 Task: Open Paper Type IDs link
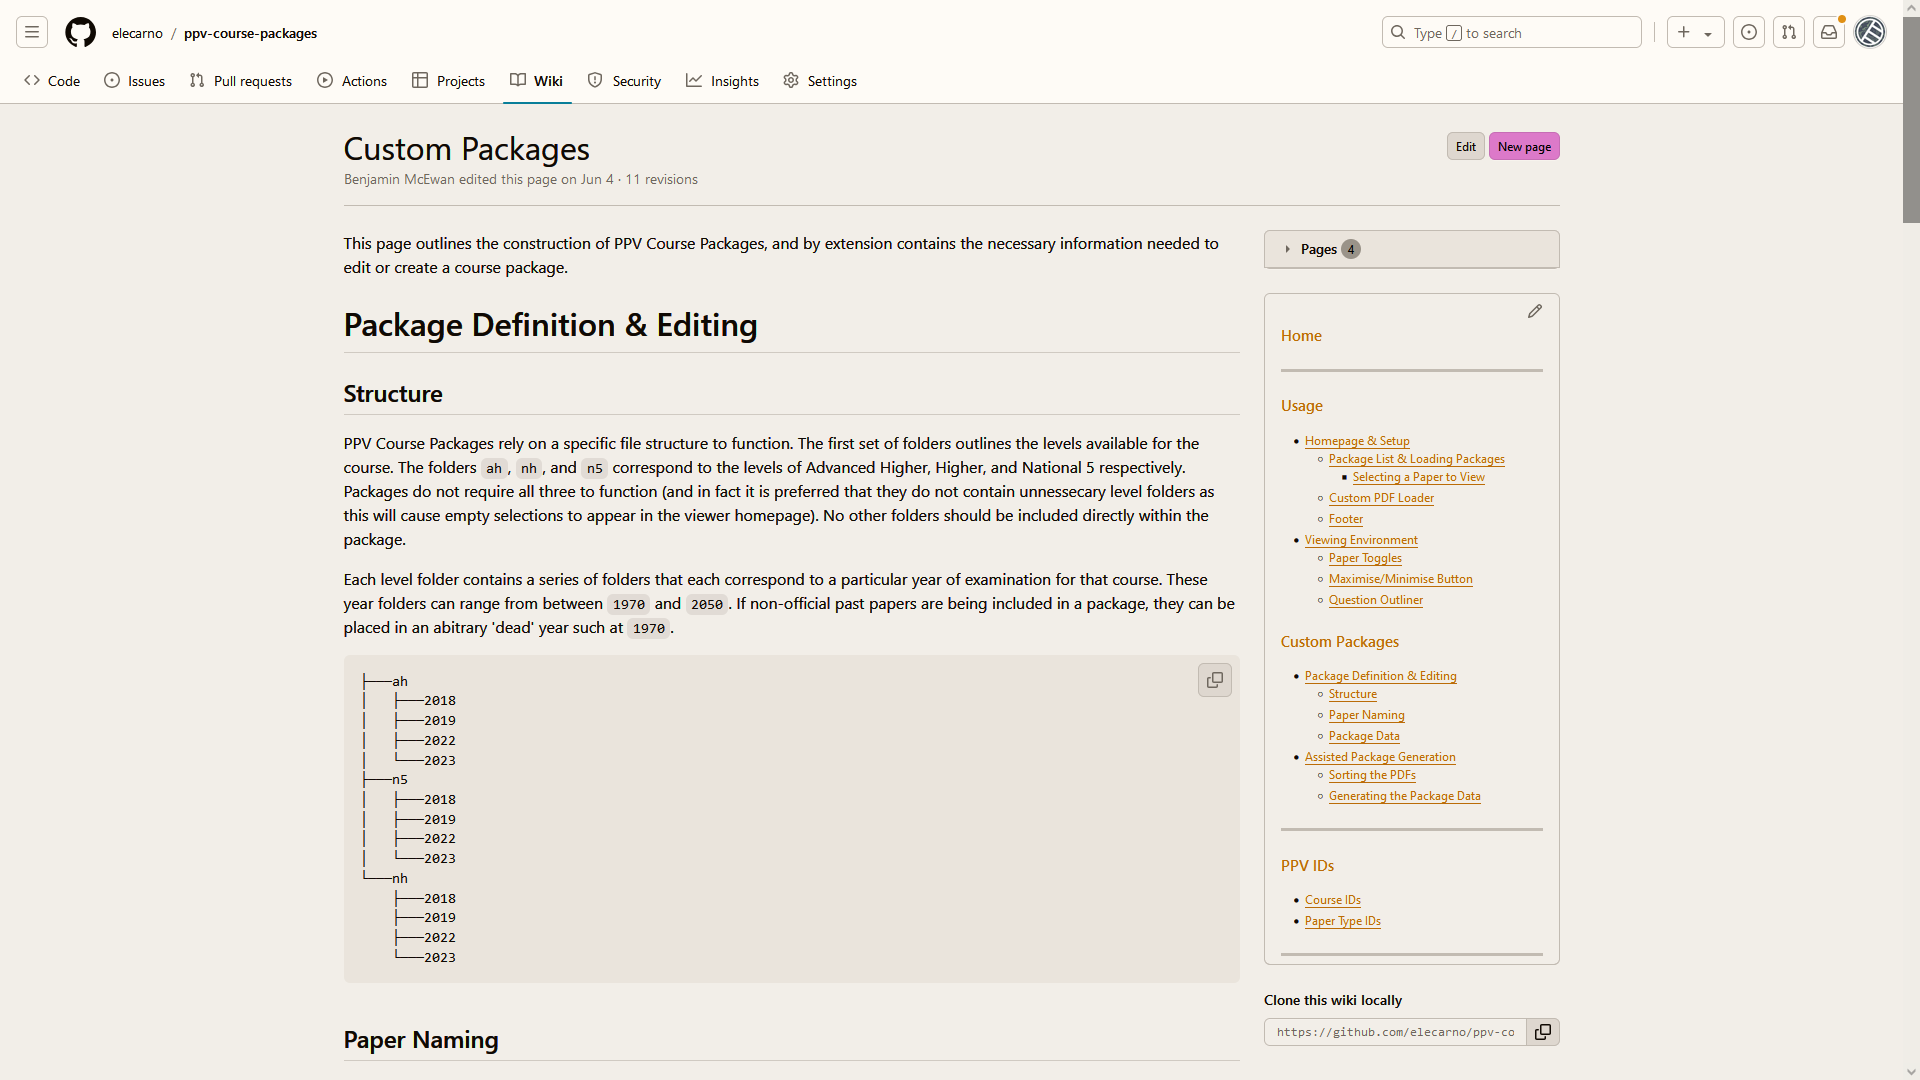[x=1342, y=921]
